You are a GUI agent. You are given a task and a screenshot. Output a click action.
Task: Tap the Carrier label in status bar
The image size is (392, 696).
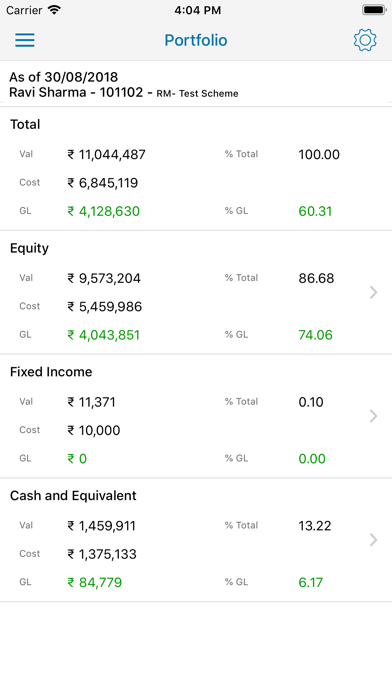point(24,10)
